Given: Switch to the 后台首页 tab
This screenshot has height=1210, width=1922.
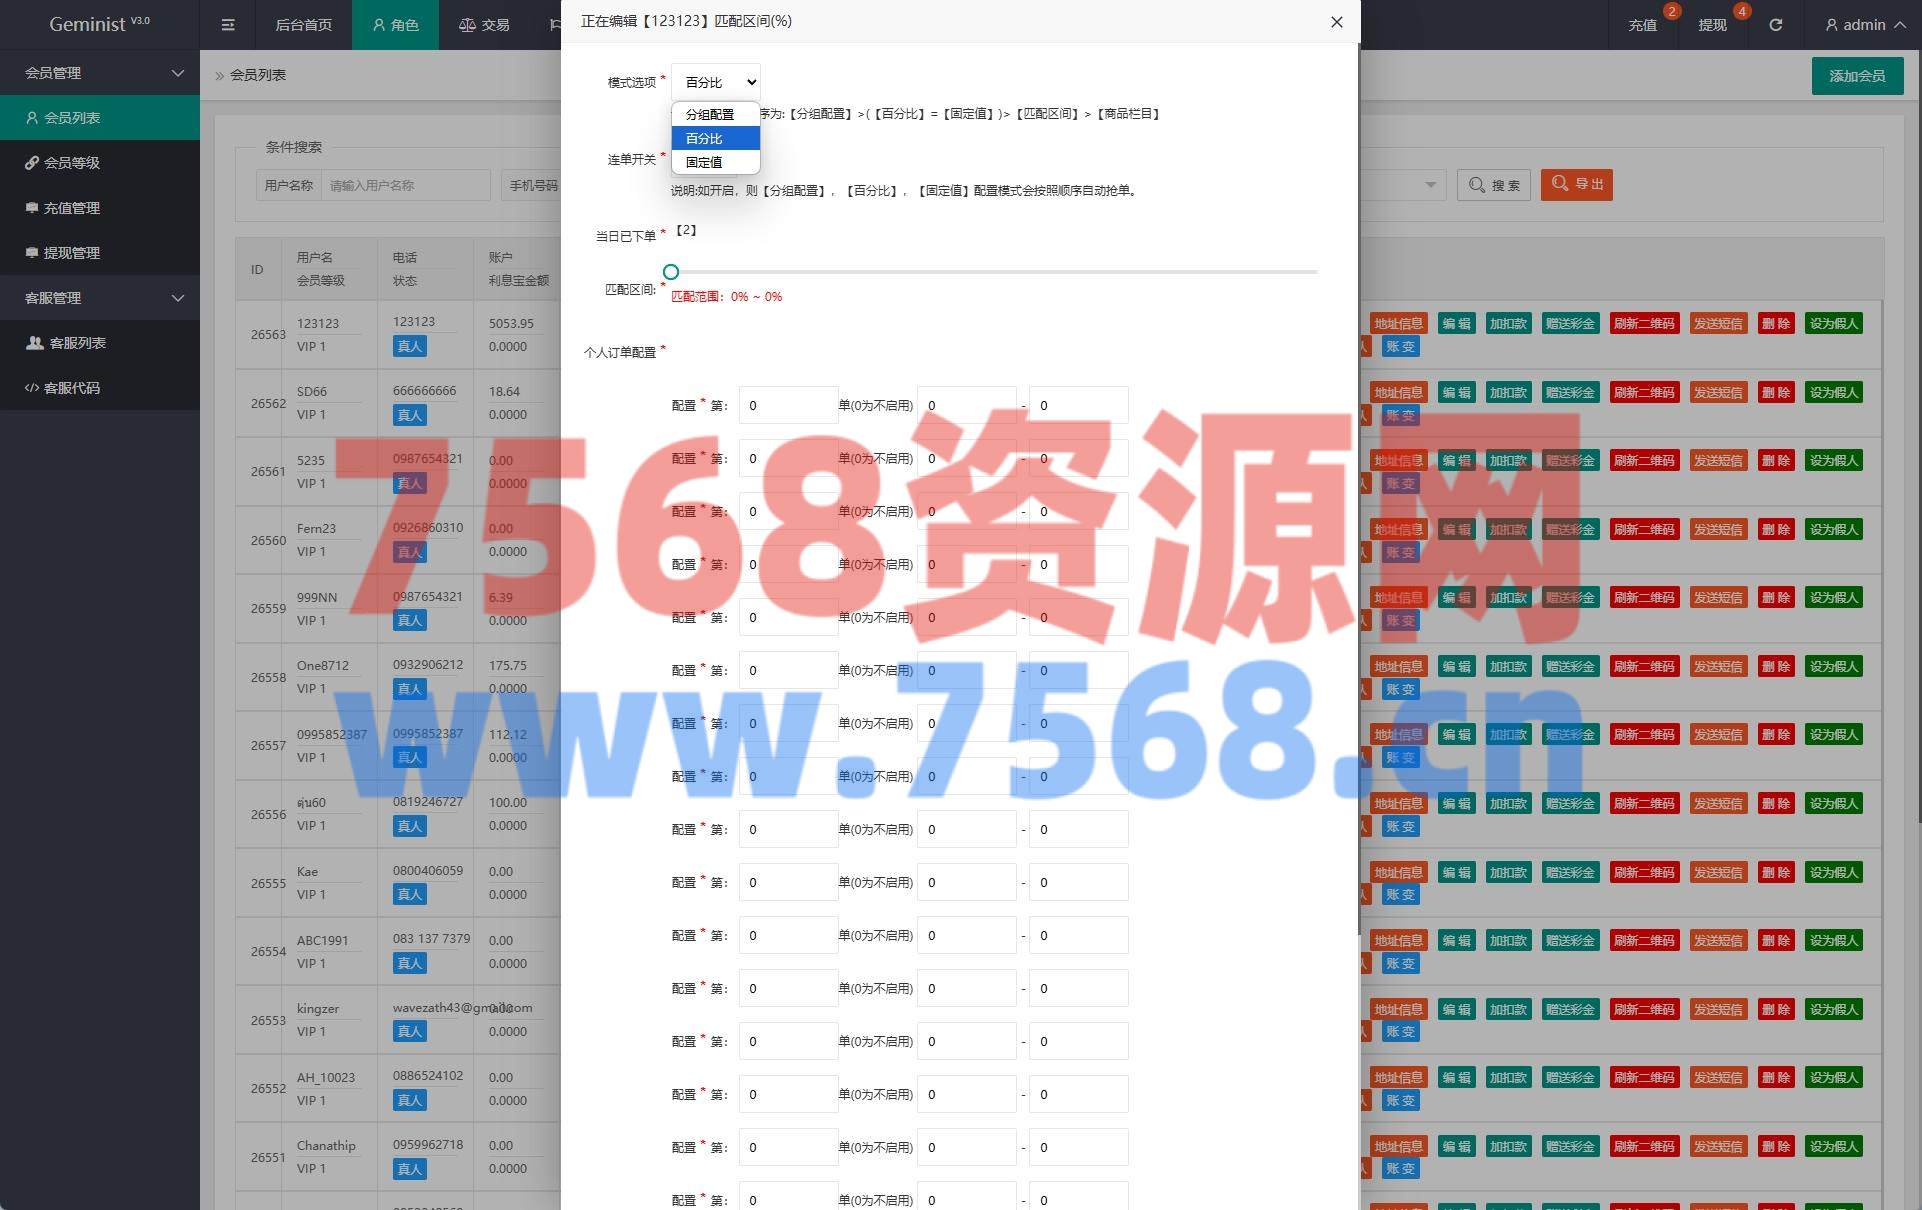Looking at the screenshot, I should 303,25.
